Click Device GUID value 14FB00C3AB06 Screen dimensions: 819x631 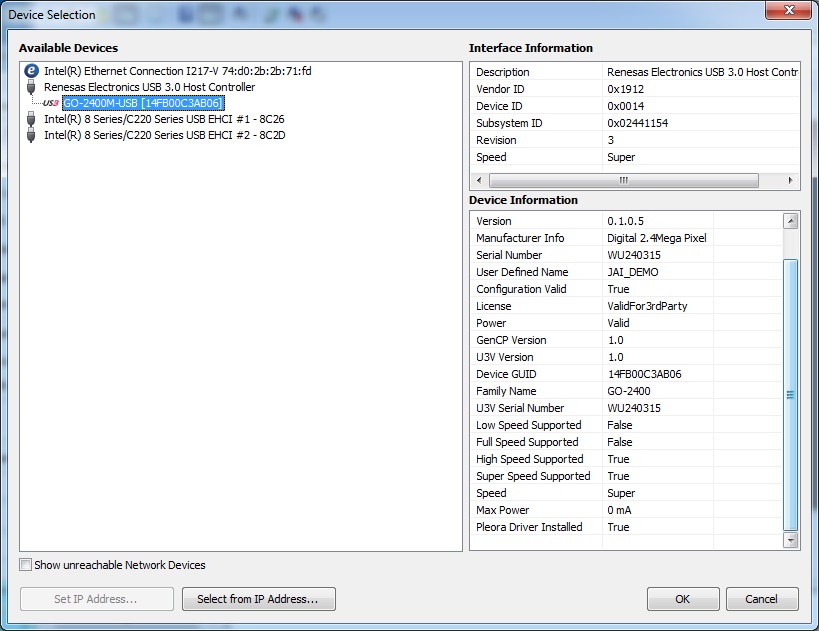[645, 374]
